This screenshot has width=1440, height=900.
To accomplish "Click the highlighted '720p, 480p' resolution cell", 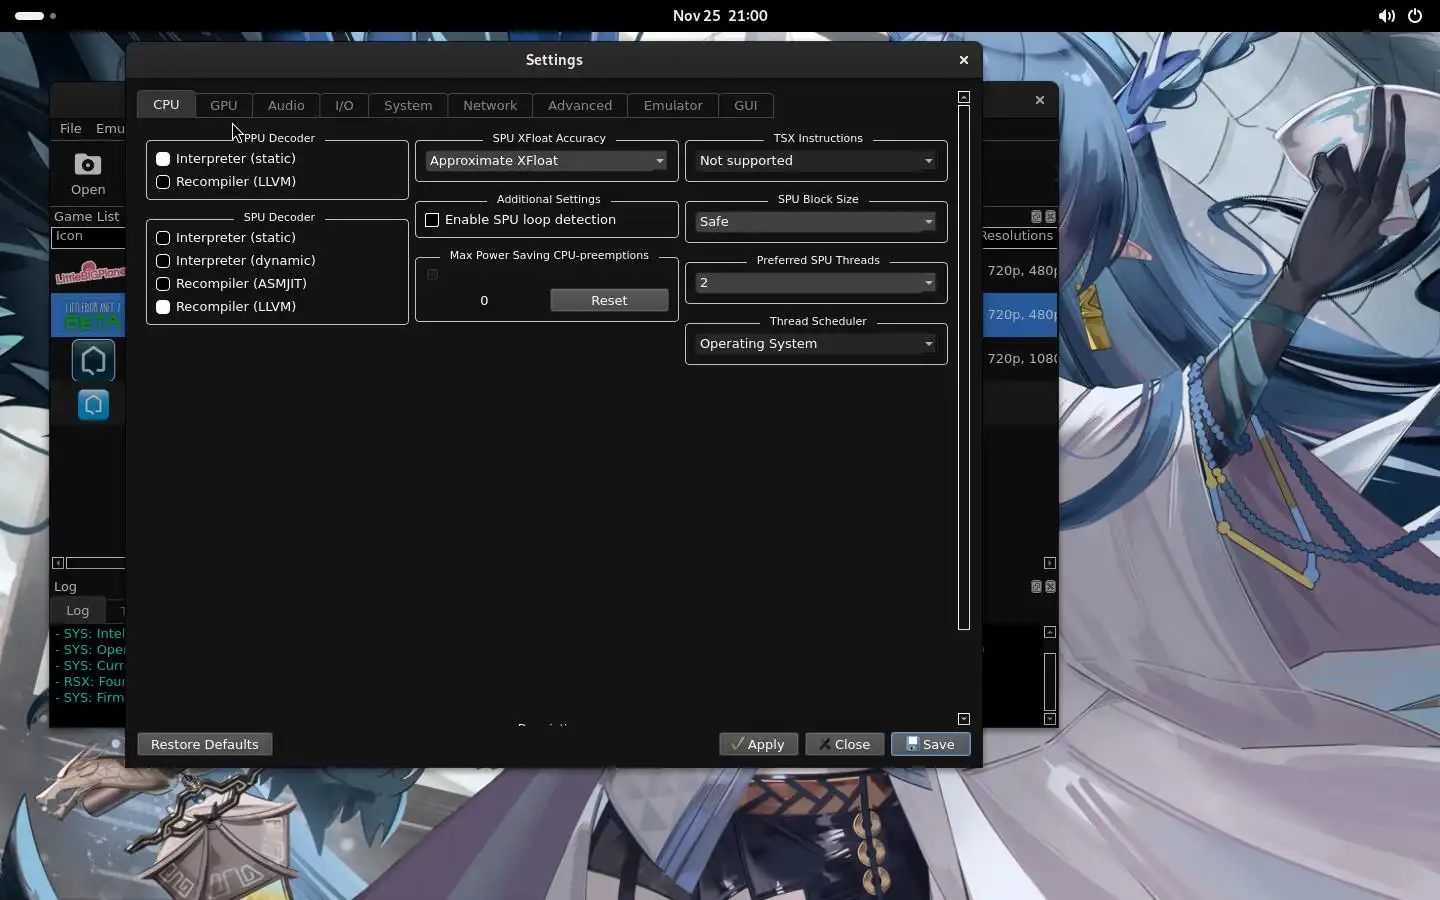I will pyautogui.click(x=1021, y=314).
